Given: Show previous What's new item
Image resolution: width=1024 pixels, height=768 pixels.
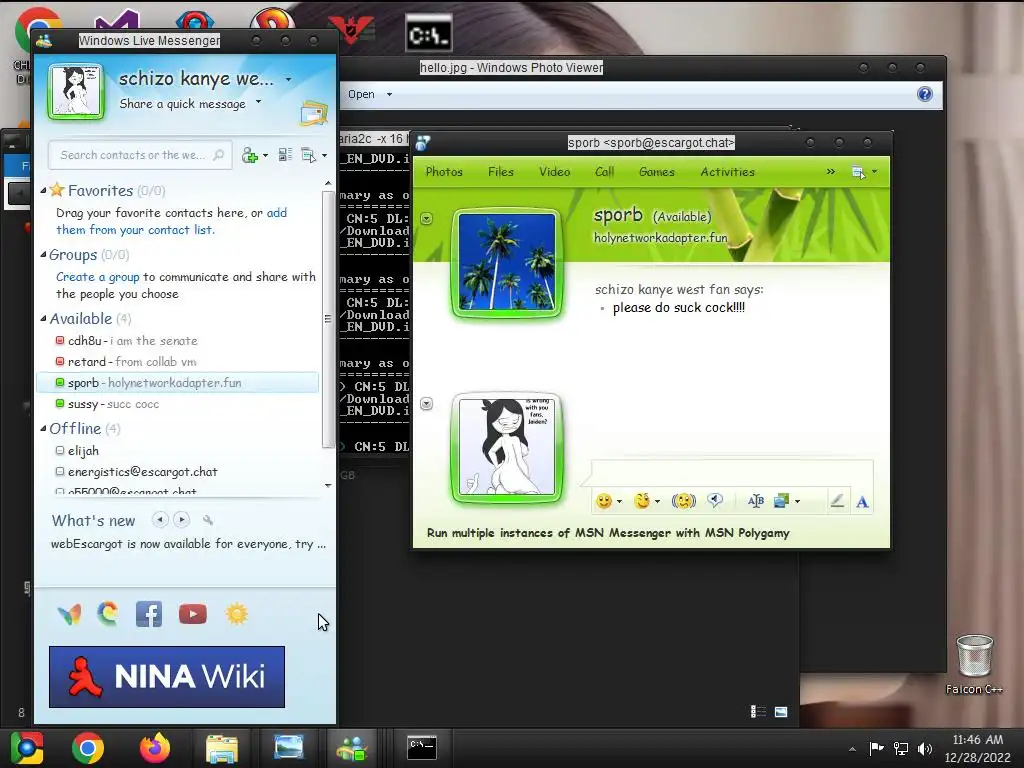Looking at the screenshot, I should [x=160, y=520].
